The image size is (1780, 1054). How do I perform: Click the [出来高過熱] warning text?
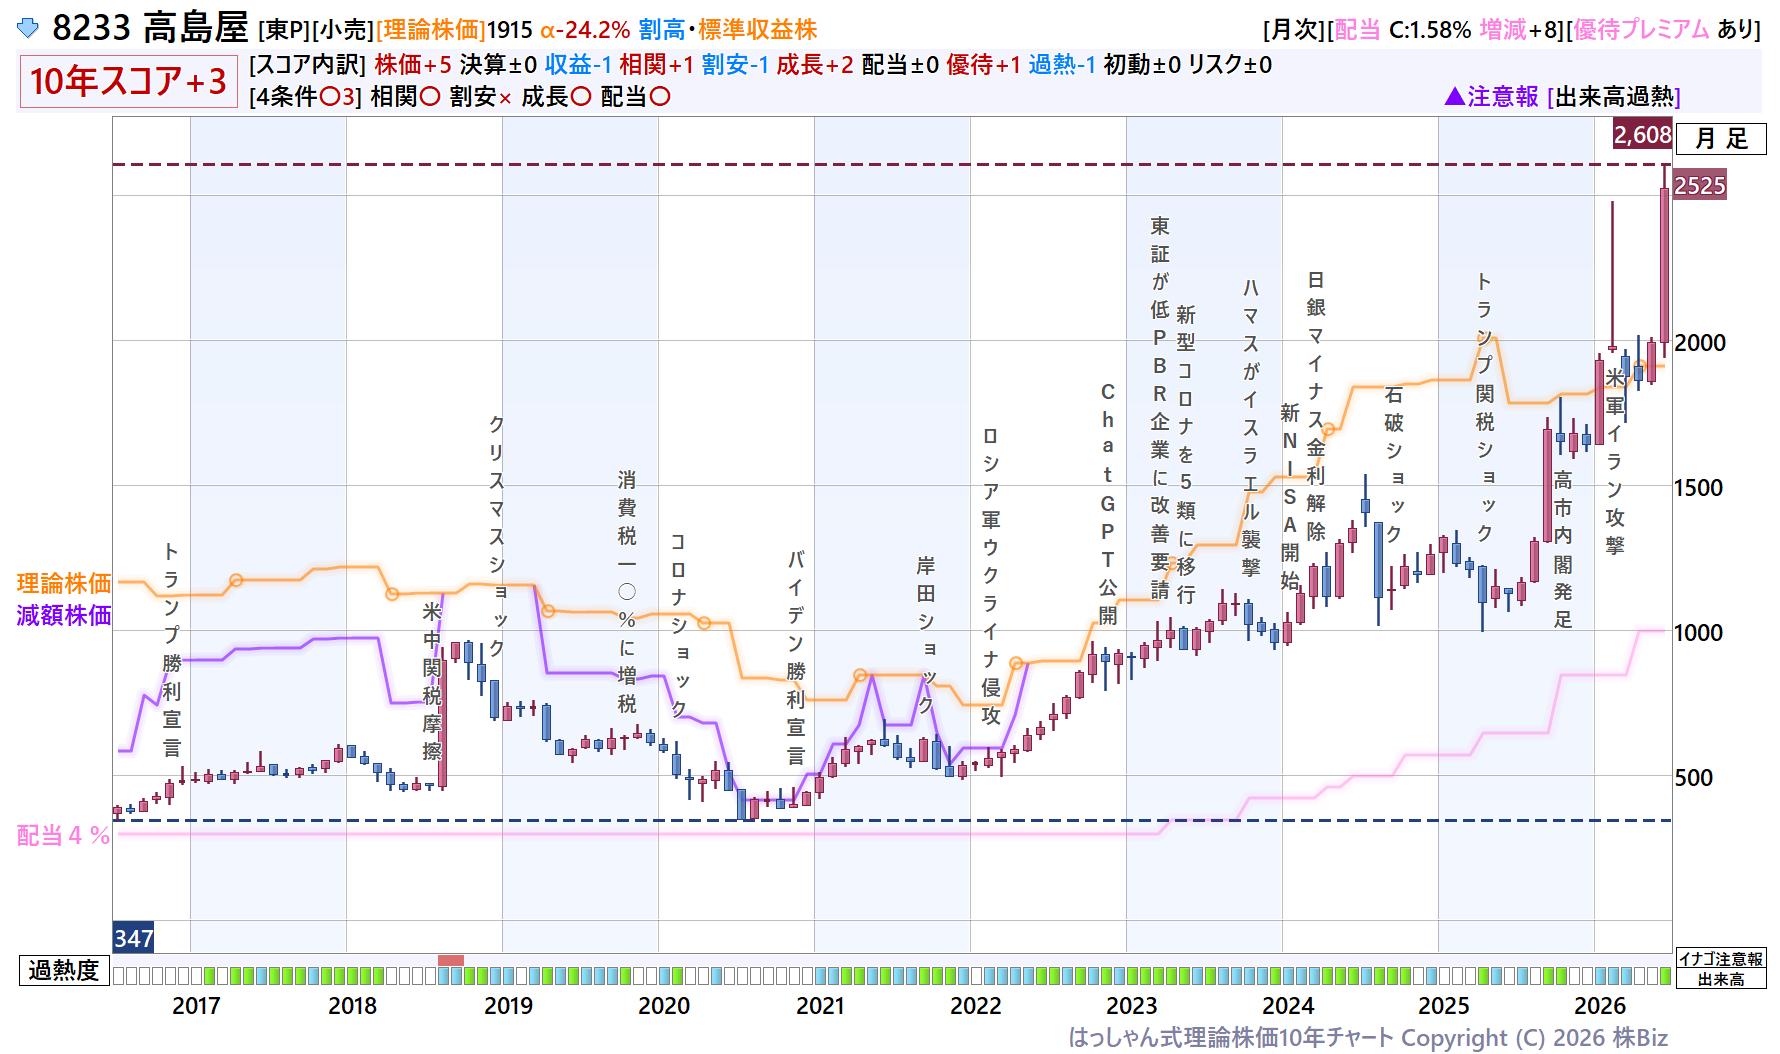coord(1614,97)
